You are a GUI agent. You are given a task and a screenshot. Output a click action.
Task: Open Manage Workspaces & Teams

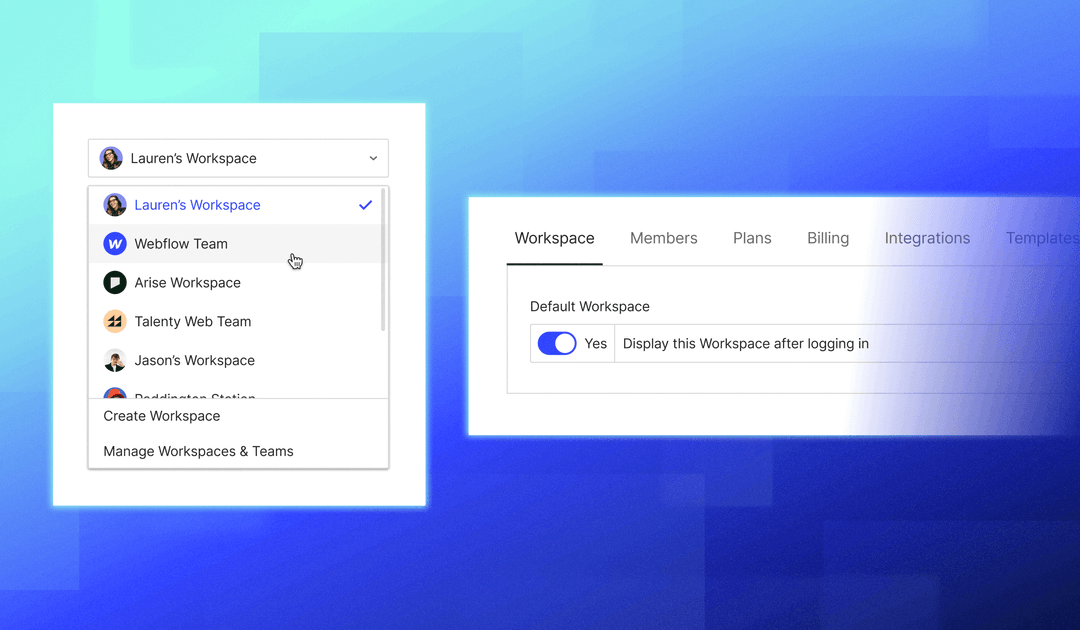click(x=197, y=451)
